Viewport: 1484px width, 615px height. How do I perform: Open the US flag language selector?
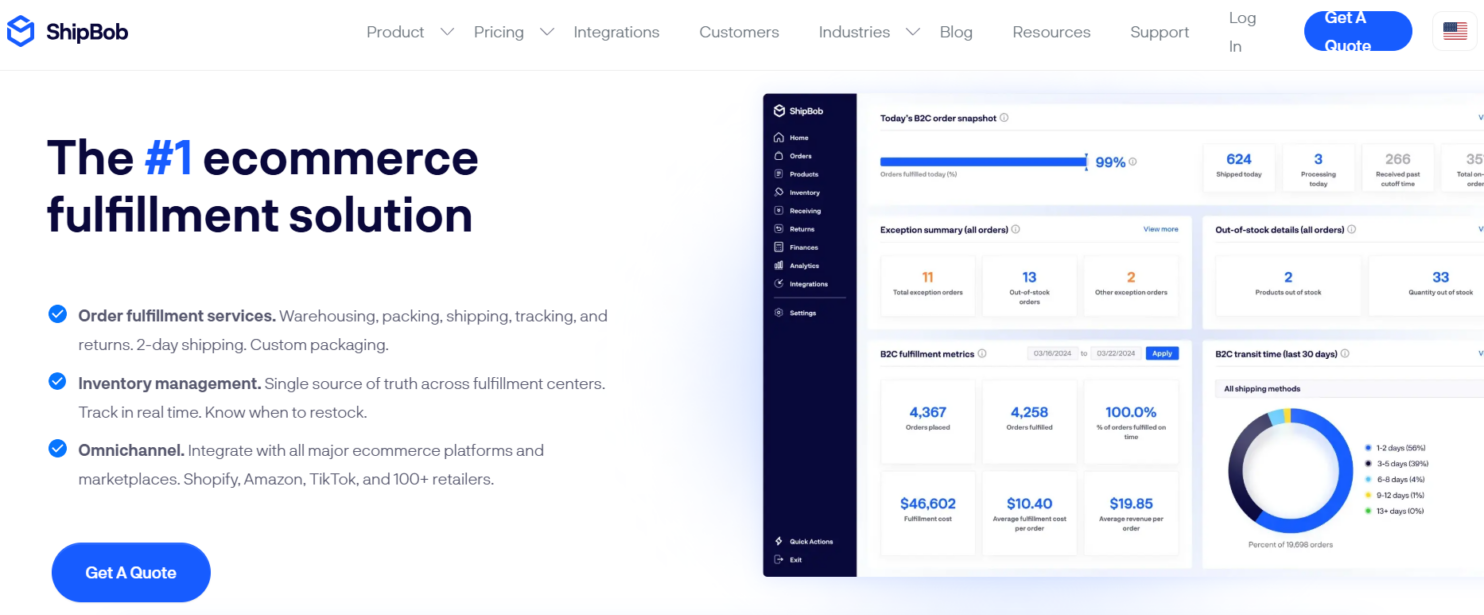coord(1455,31)
